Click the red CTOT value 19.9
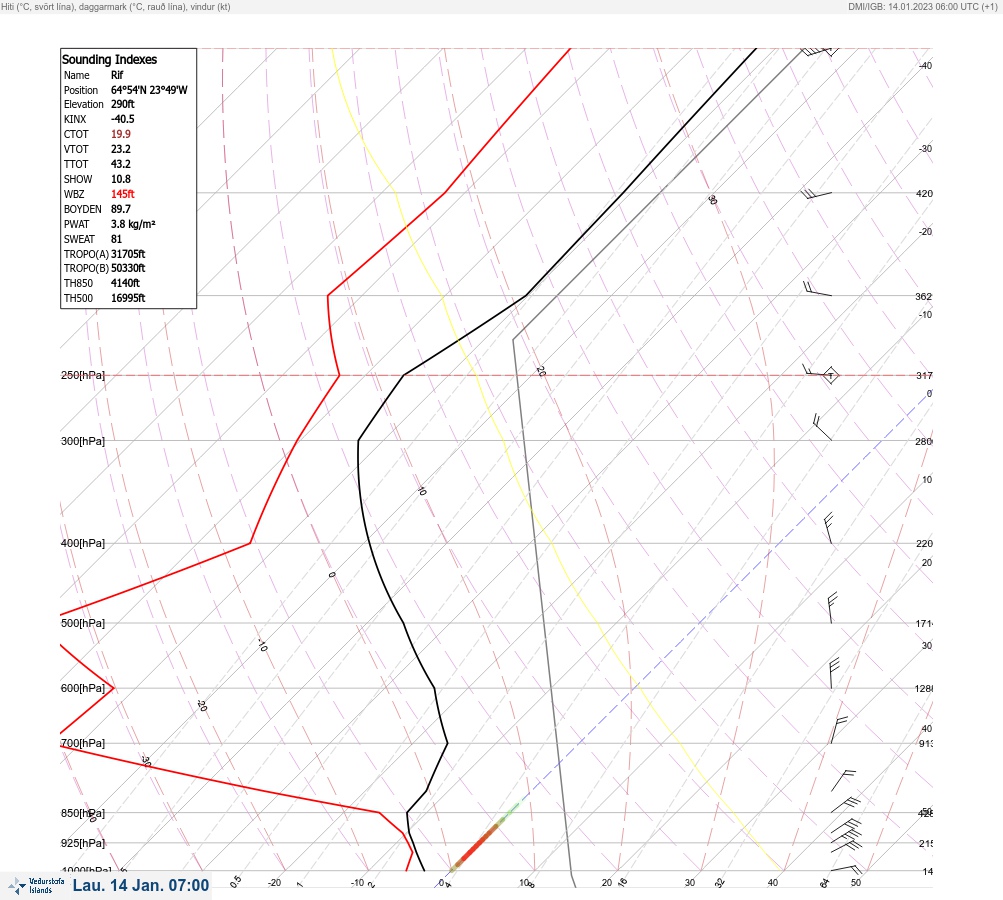This screenshot has width=1003, height=900. pos(121,134)
